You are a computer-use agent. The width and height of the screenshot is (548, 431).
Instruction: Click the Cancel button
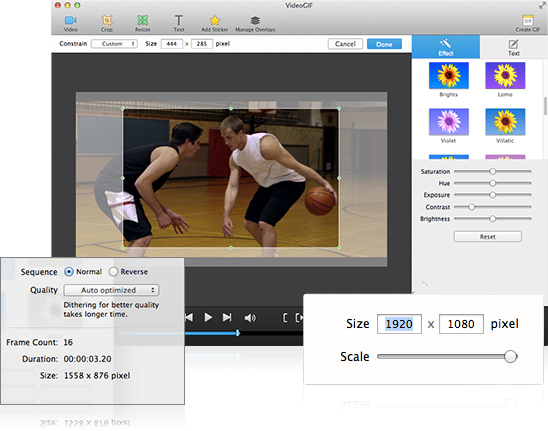[x=345, y=44]
